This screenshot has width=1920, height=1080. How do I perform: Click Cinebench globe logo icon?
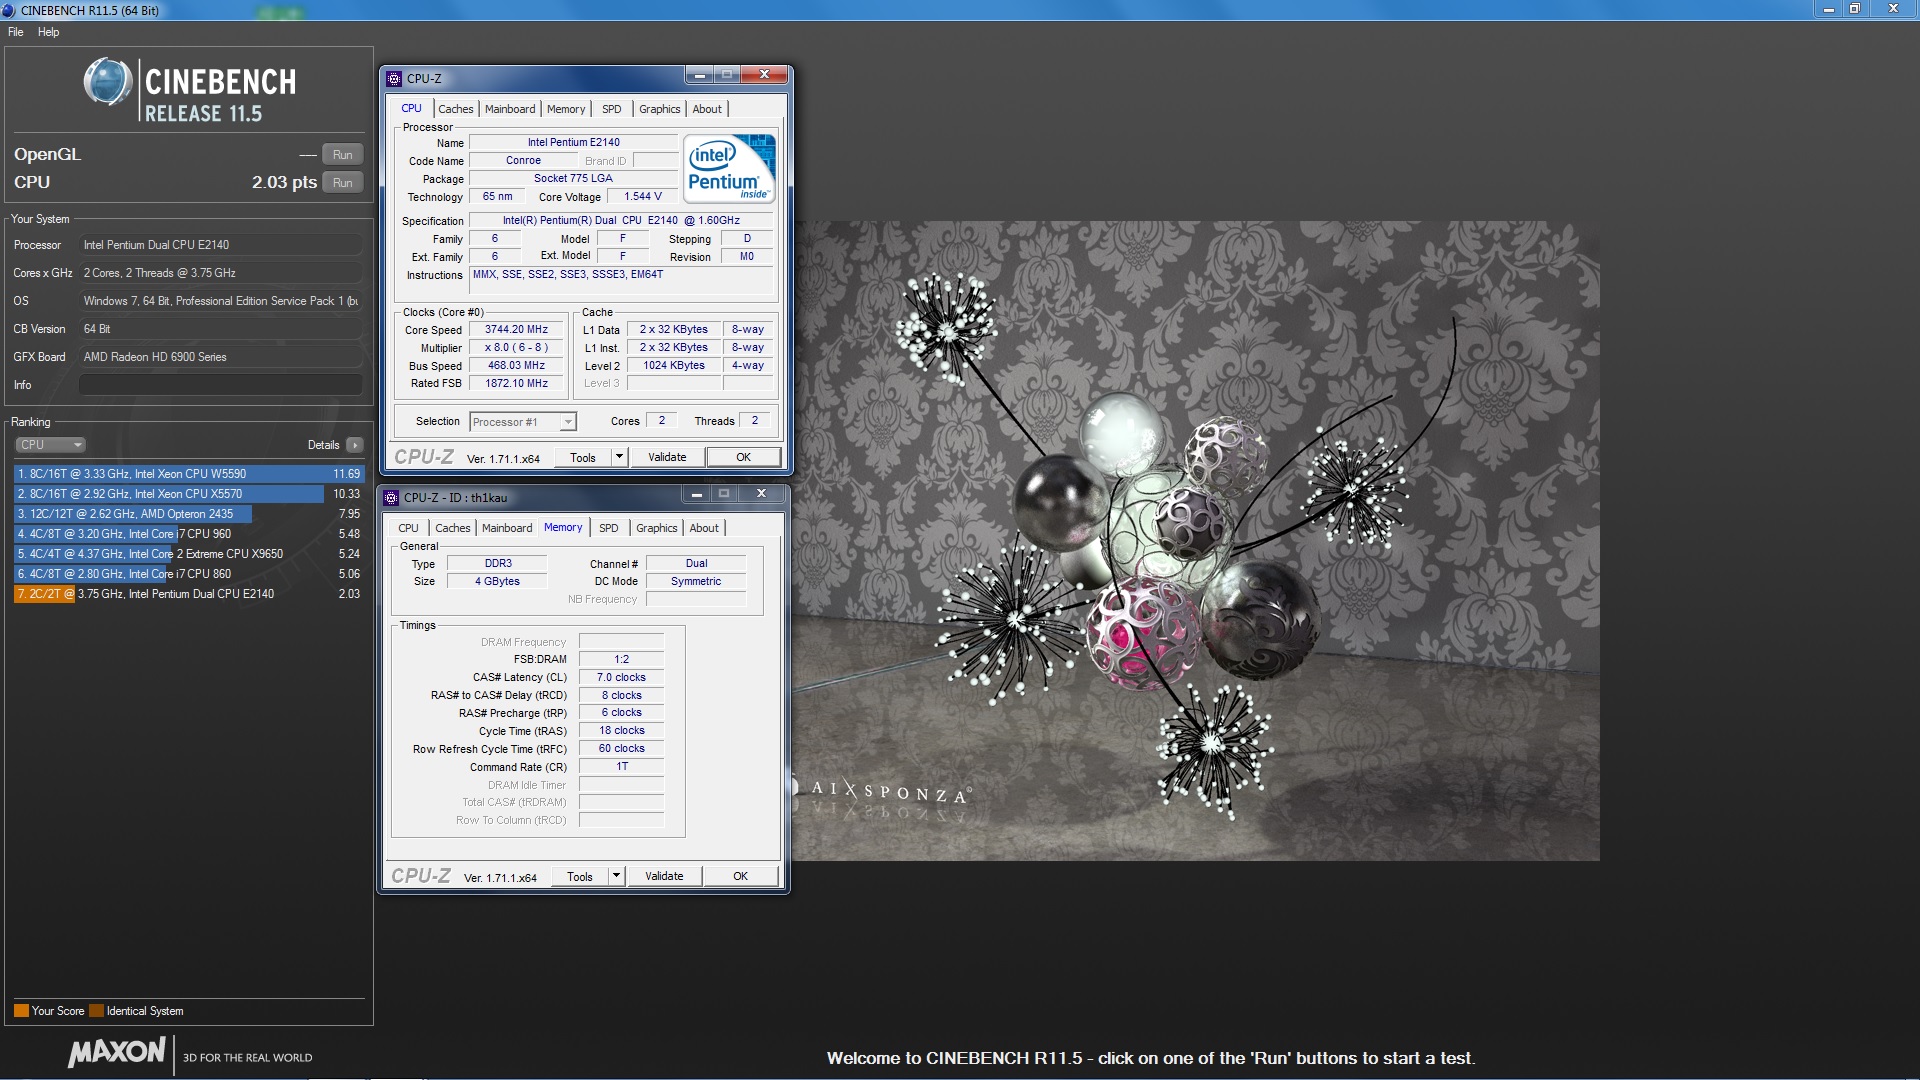(108, 82)
